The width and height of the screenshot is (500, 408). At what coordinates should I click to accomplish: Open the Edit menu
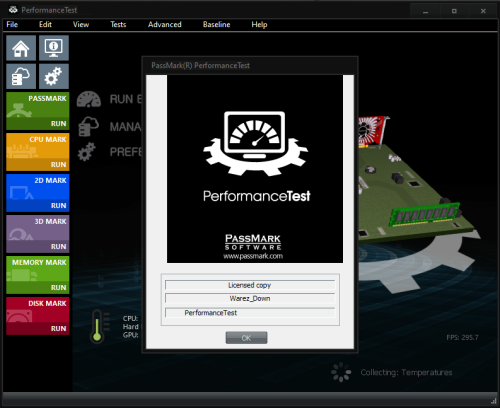coord(45,25)
